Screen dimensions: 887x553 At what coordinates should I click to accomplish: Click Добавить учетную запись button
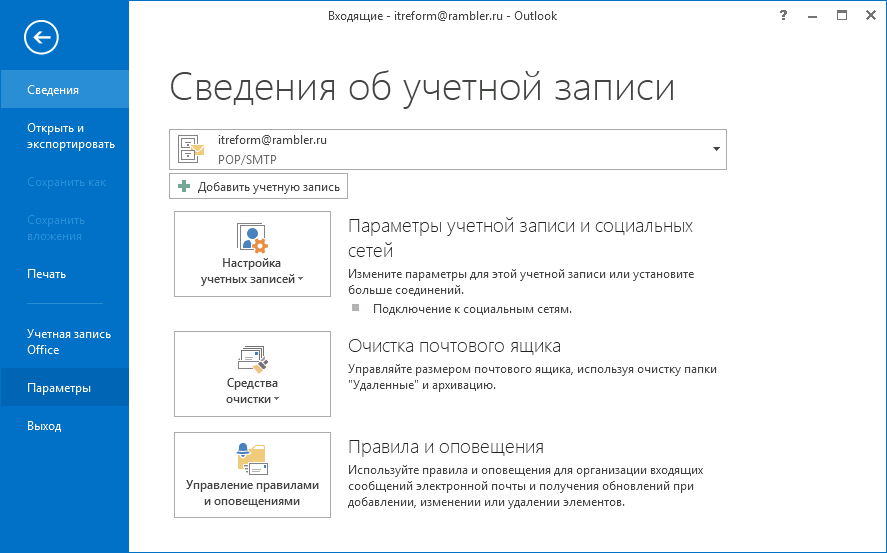click(x=259, y=187)
